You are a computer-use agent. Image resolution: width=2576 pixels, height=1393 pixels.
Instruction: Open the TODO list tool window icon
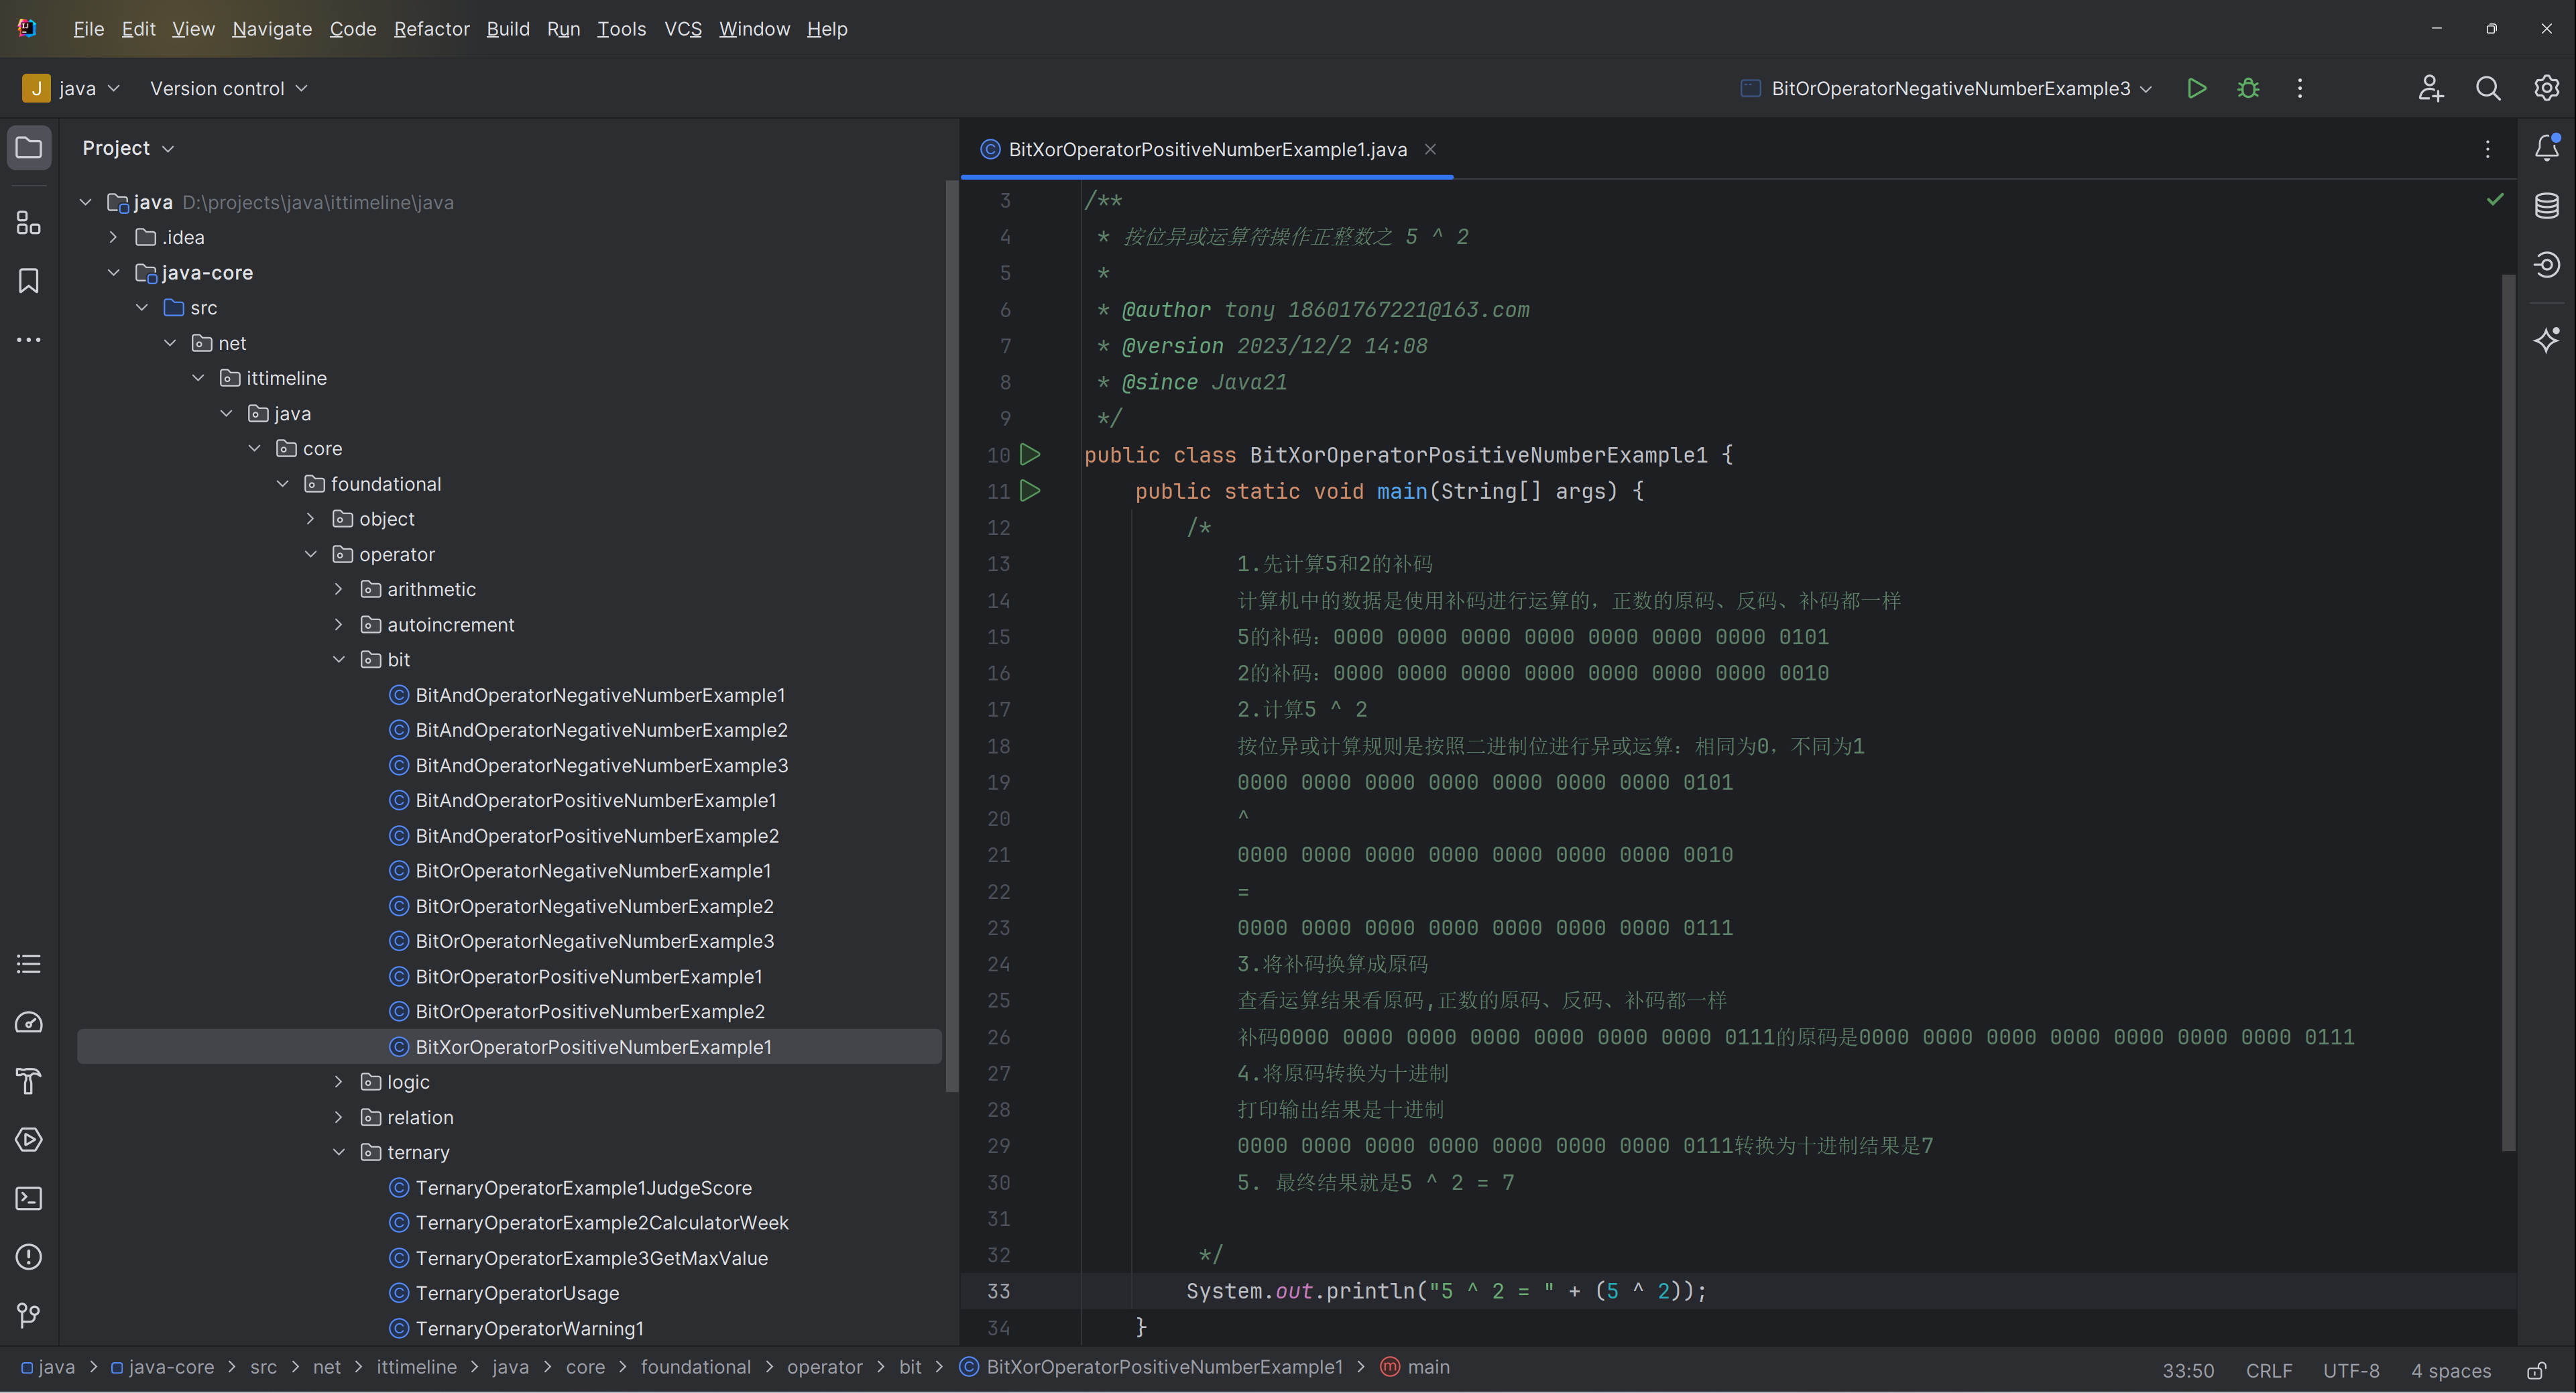click(x=29, y=964)
